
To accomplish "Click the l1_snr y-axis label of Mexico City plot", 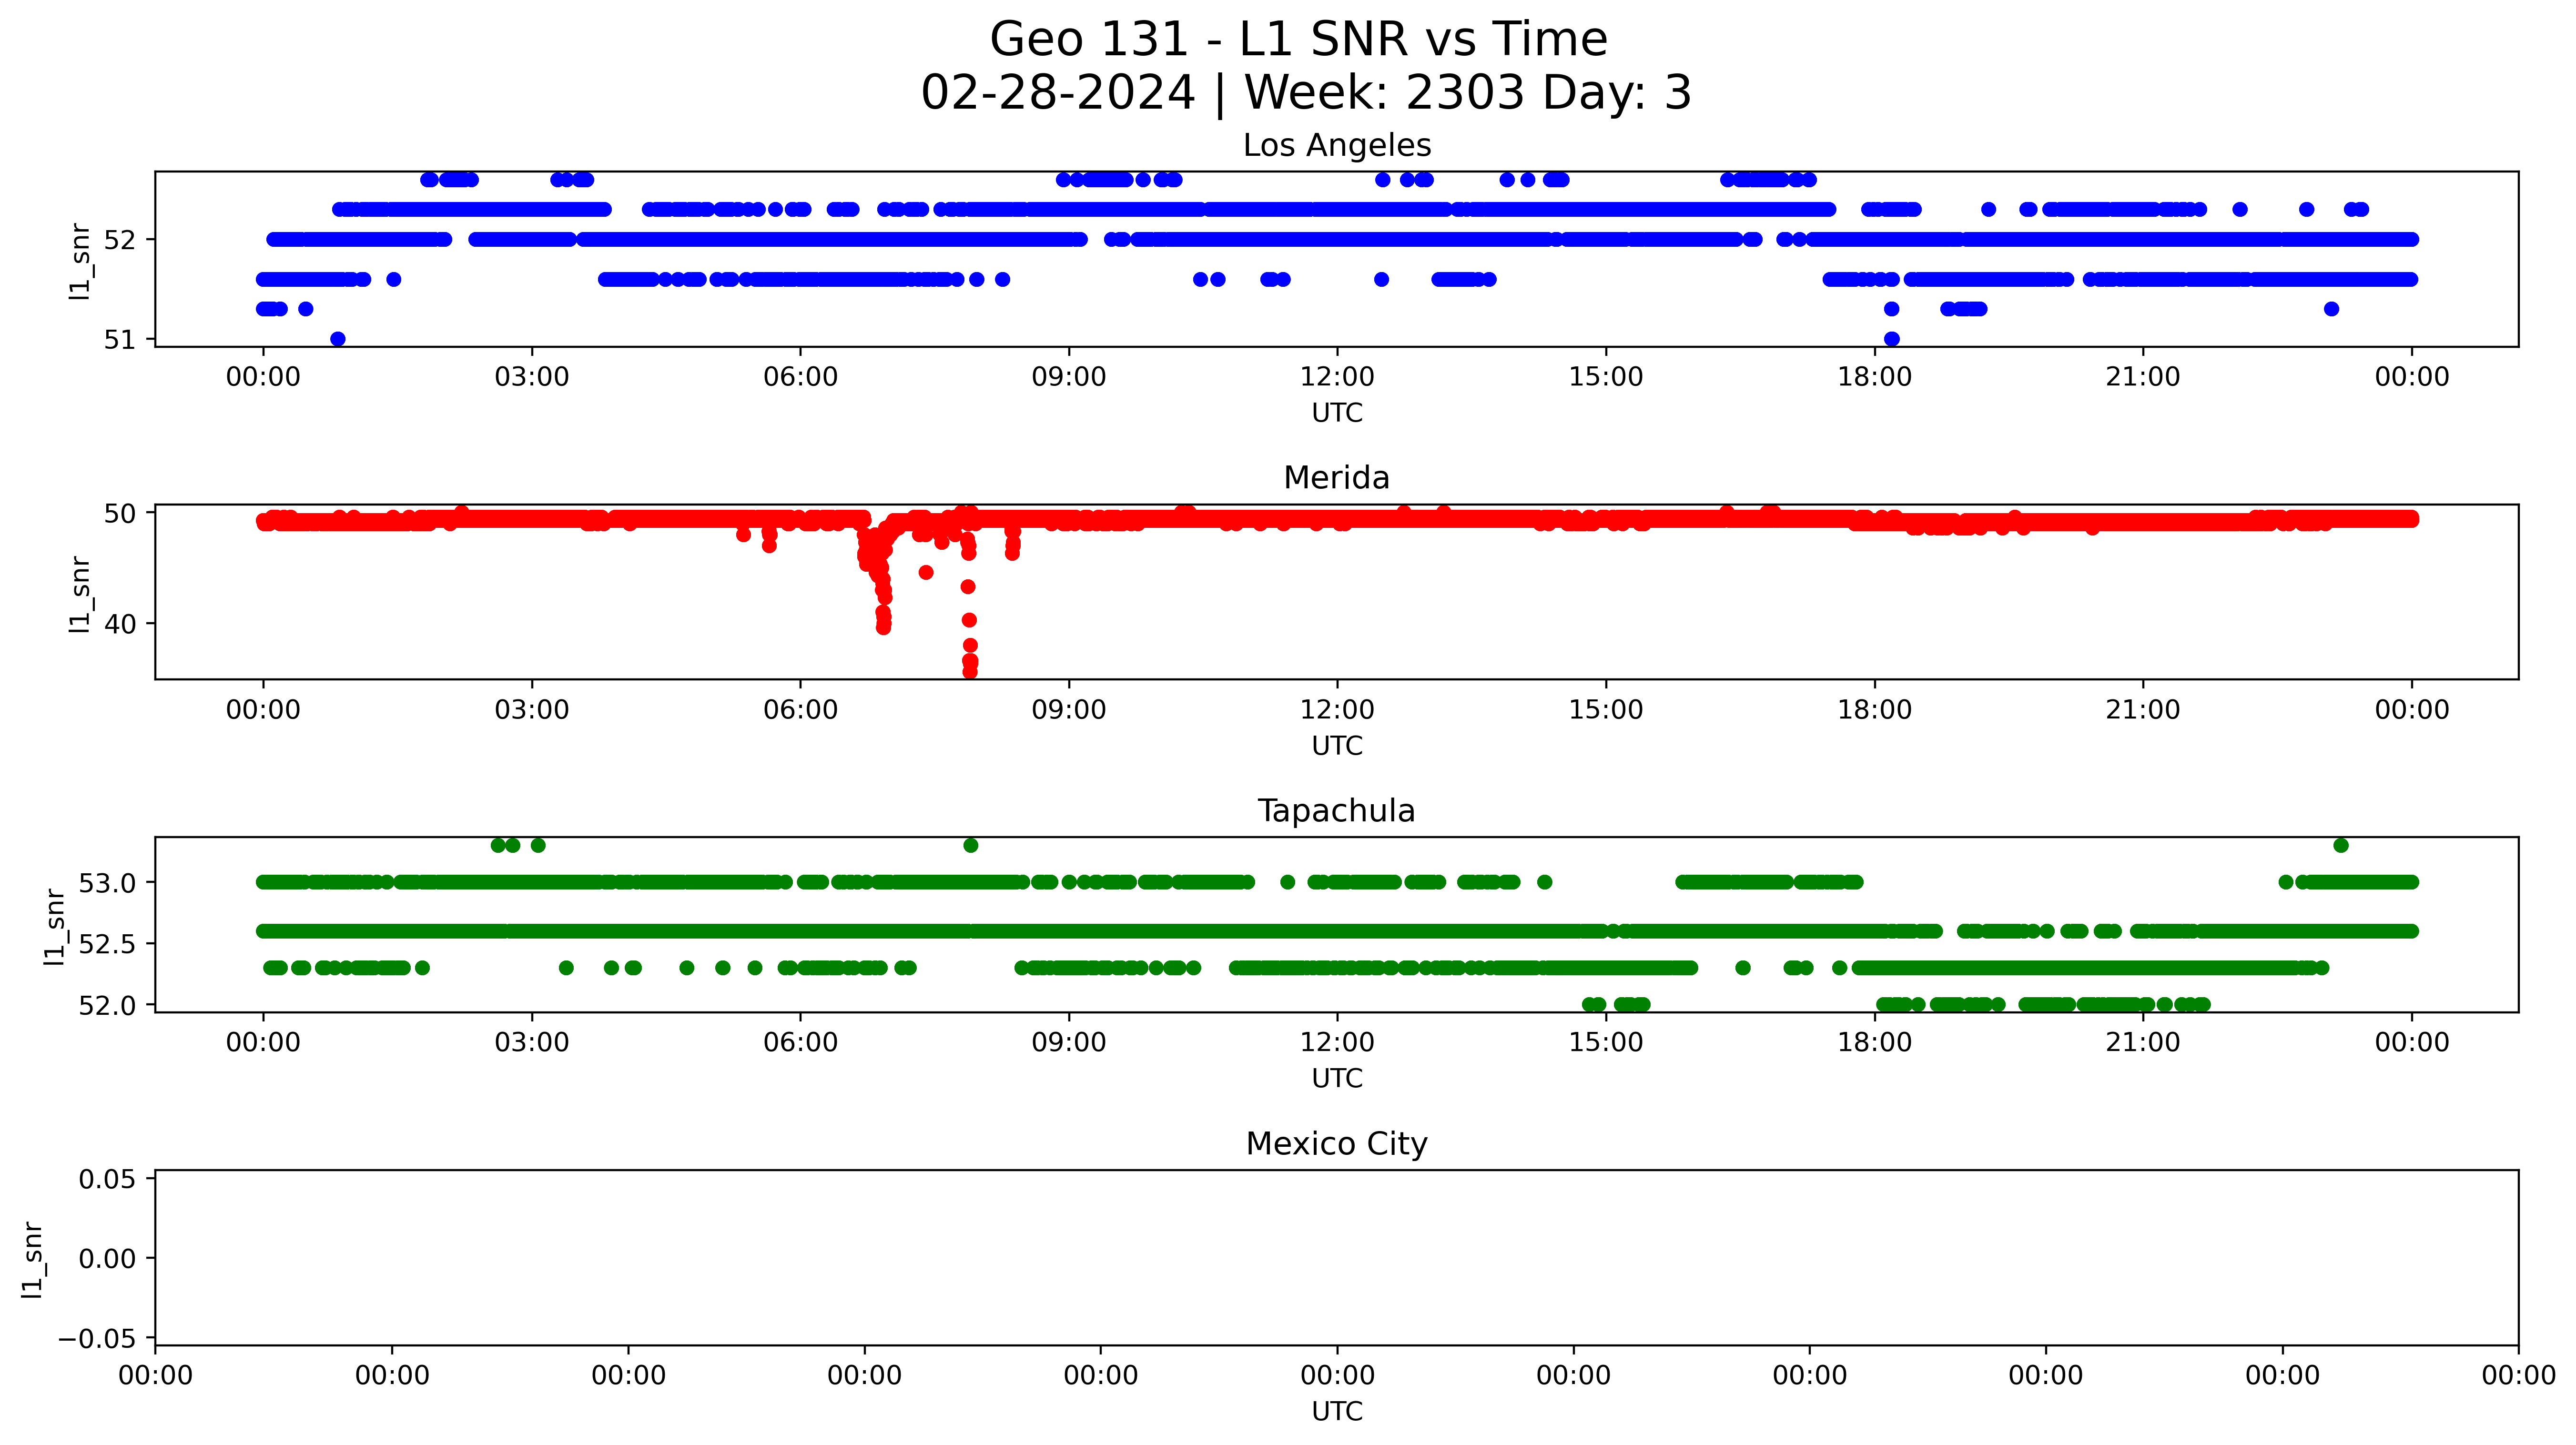I will pyautogui.click(x=32, y=1259).
